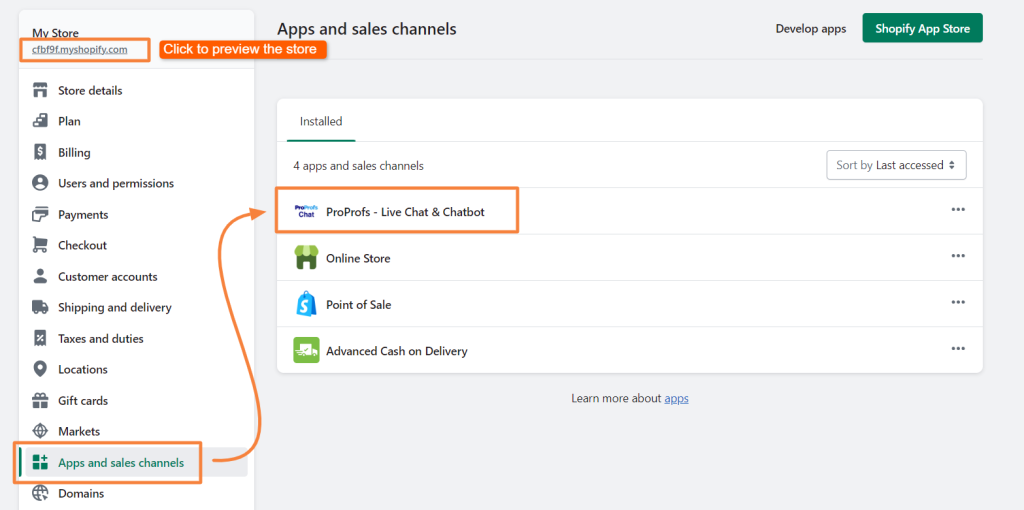Follow the Learn more about apps link
This screenshot has width=1024, height=510.
click(676, 398)
